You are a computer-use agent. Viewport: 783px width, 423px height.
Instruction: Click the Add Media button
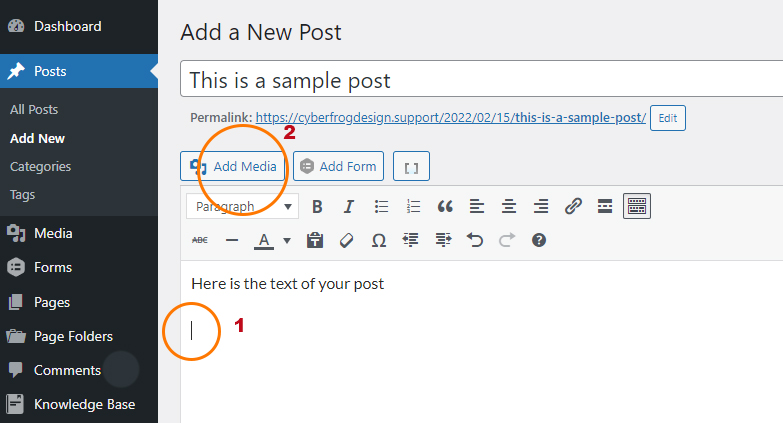pos(234,166)
